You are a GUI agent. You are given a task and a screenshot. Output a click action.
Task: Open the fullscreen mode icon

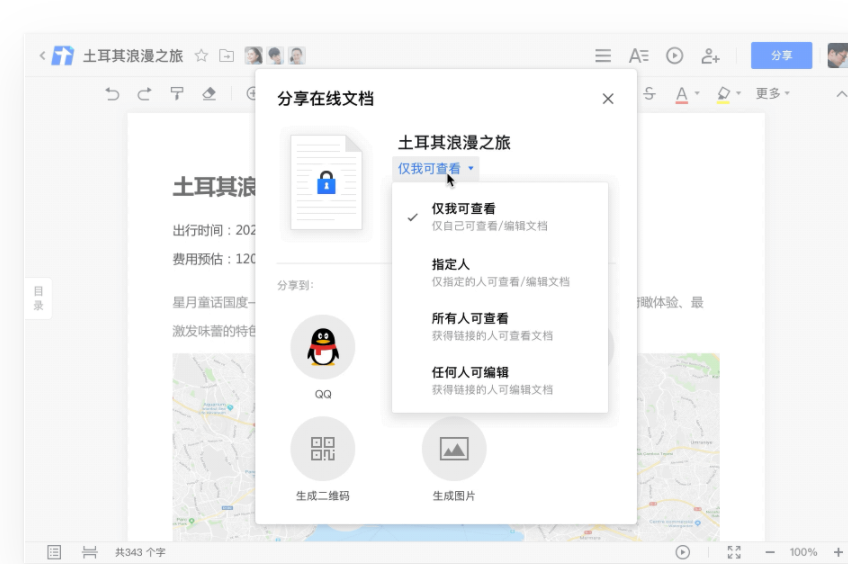(x=734, y=552)
